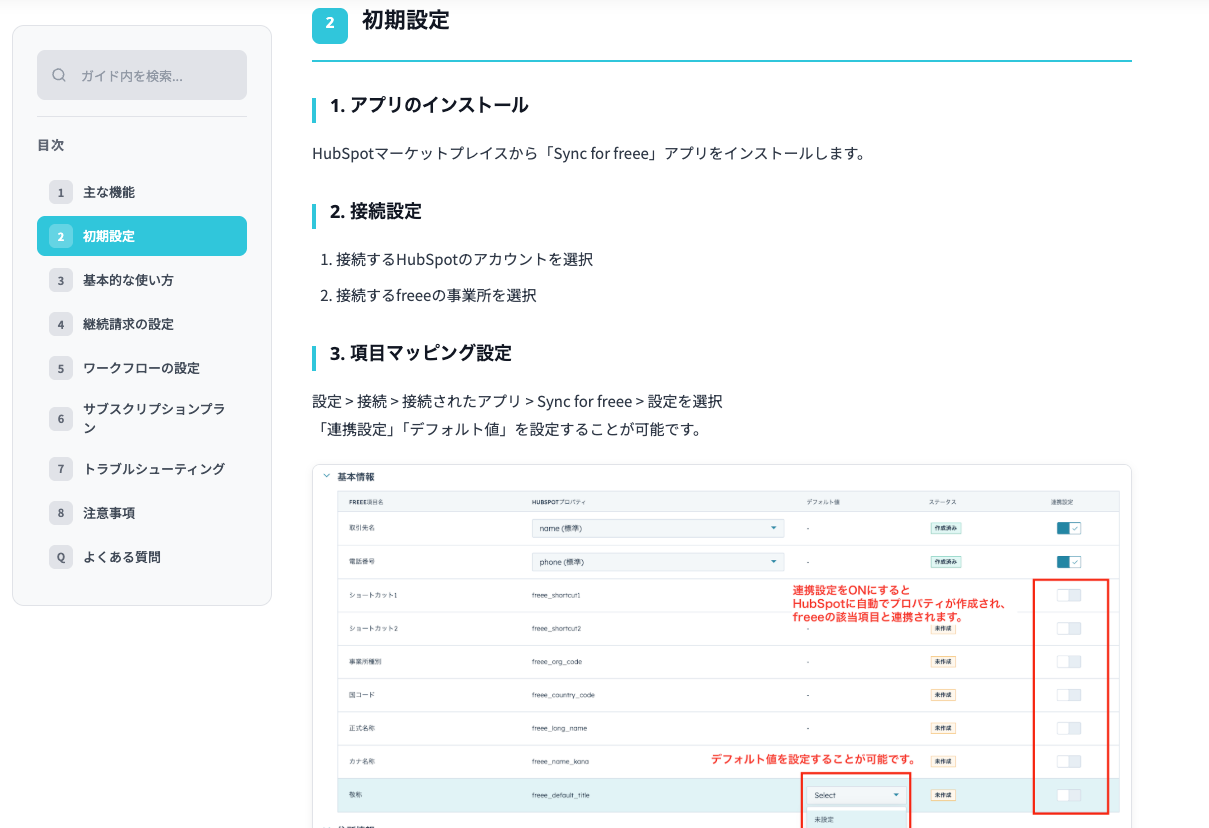
Task: Enable 正式名称 sync toggle
Action: 1068,728
